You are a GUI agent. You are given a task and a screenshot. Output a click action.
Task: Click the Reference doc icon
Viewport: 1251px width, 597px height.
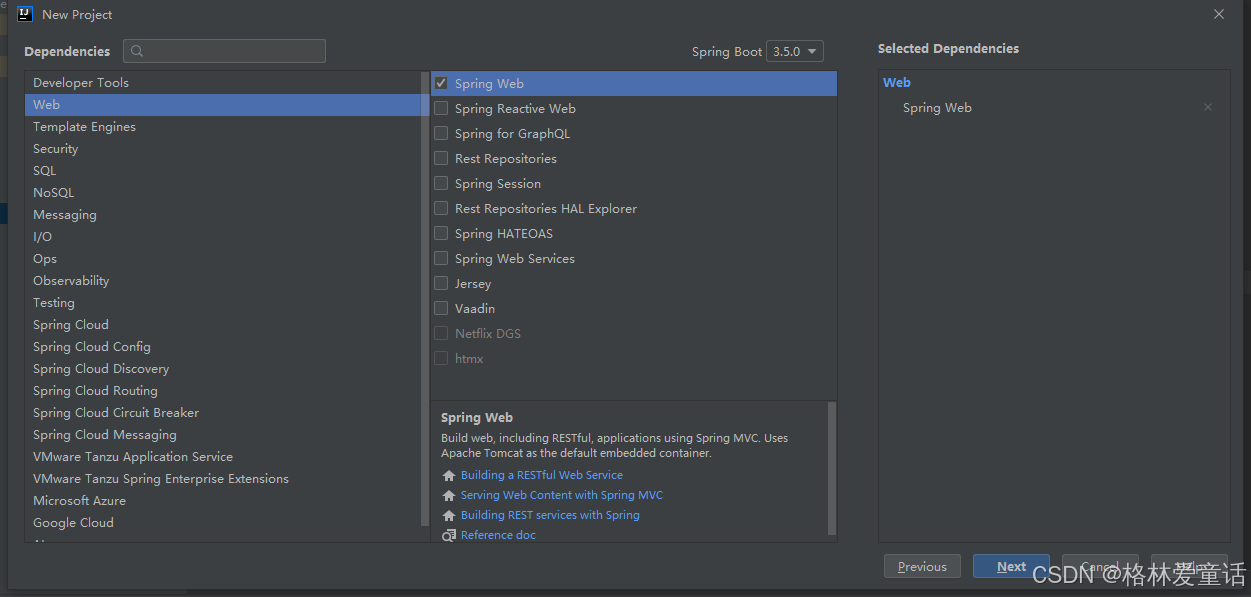click(448, 535)
